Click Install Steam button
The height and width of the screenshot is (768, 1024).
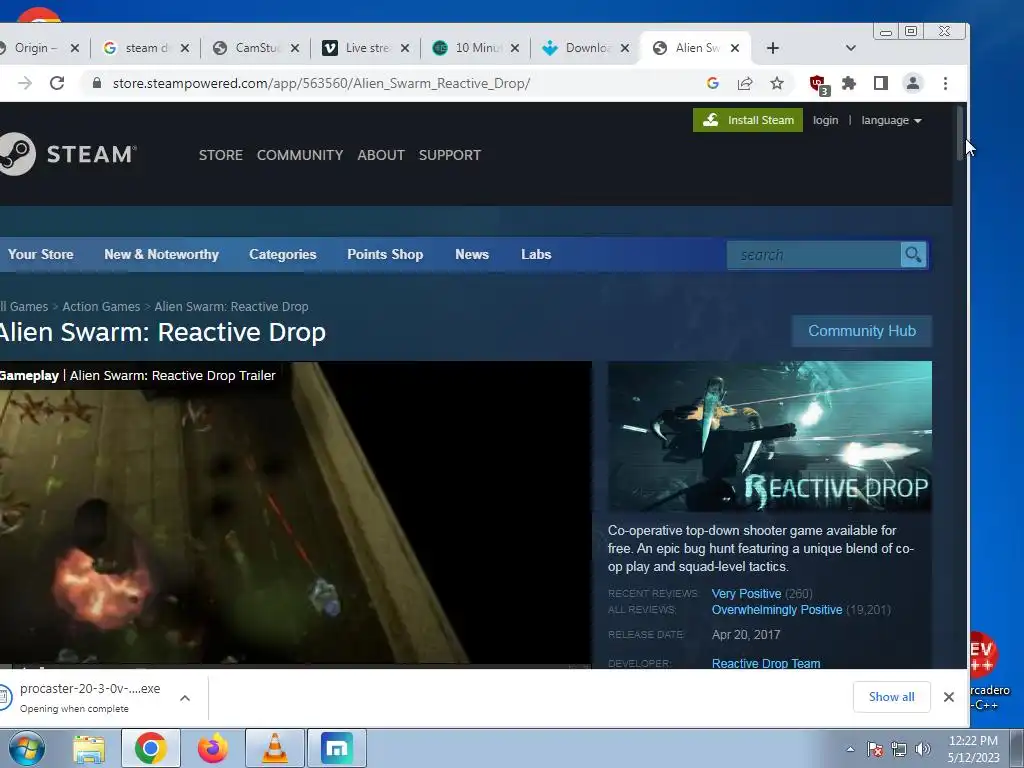pos(748,120)
